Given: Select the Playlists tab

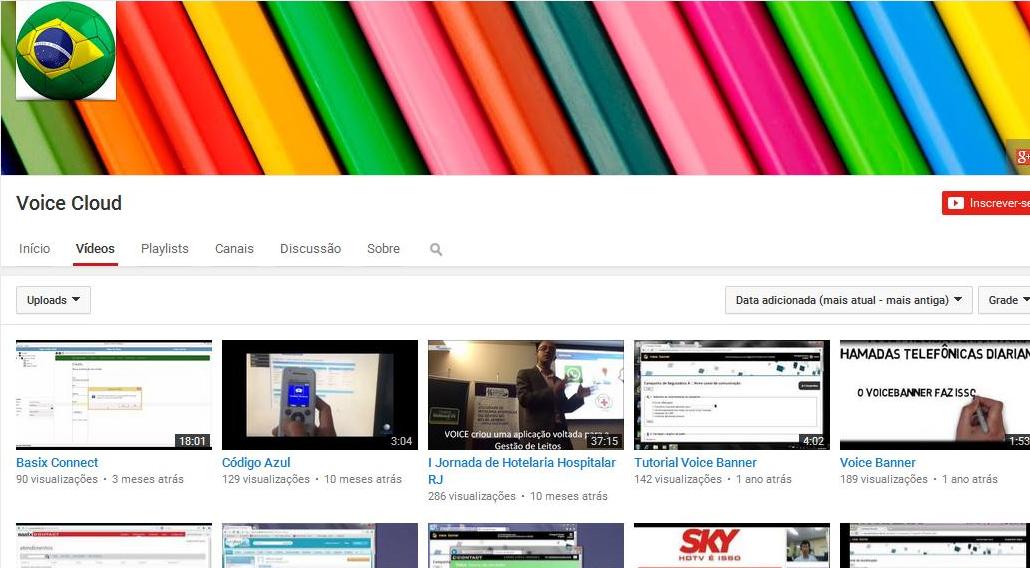Looking at the screenshot, I should click(x=164, y=249).
